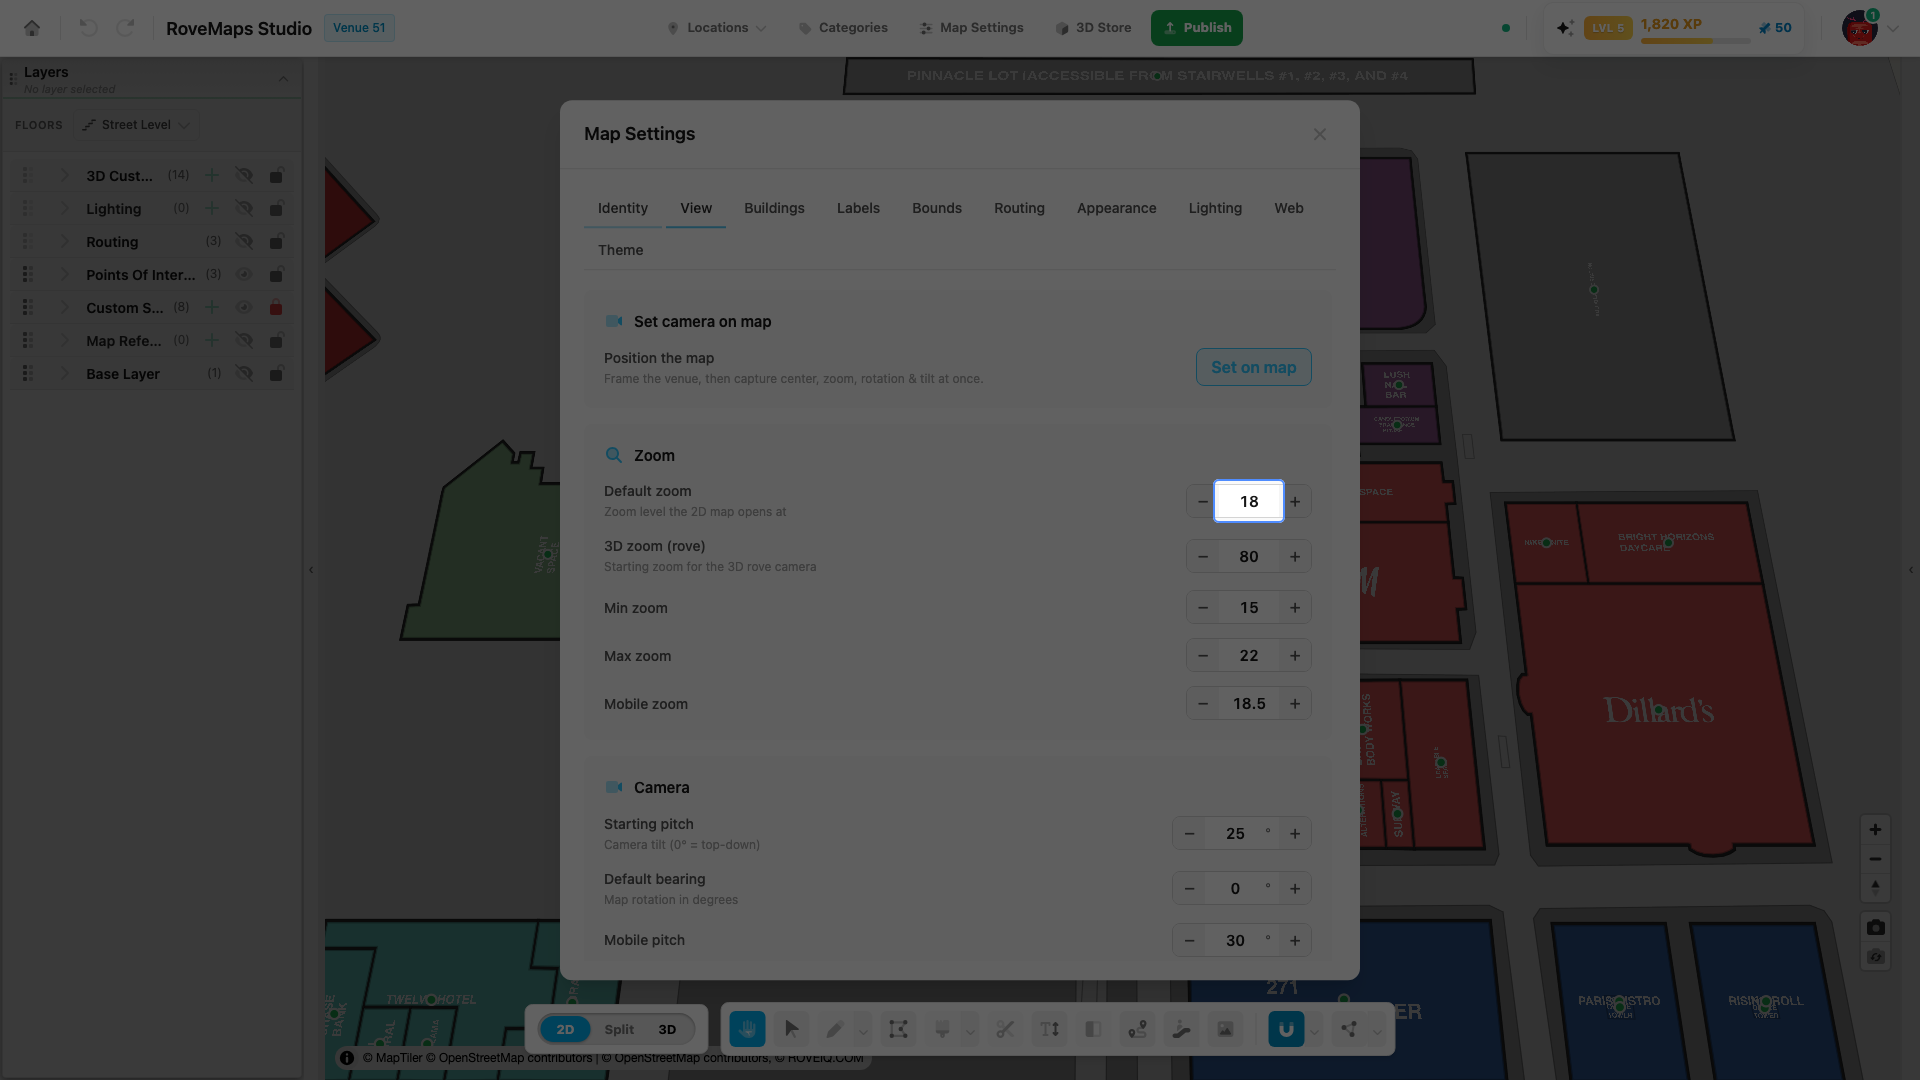This screenshot has width=1920, height=1080.
Task: Toggle visibility of Lighting layer
Action: point(244,208)
